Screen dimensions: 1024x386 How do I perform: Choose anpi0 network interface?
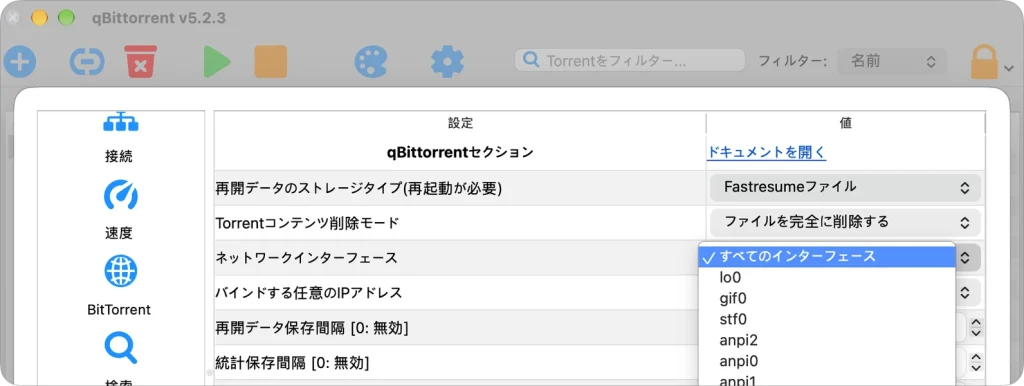tap(827, 361)
